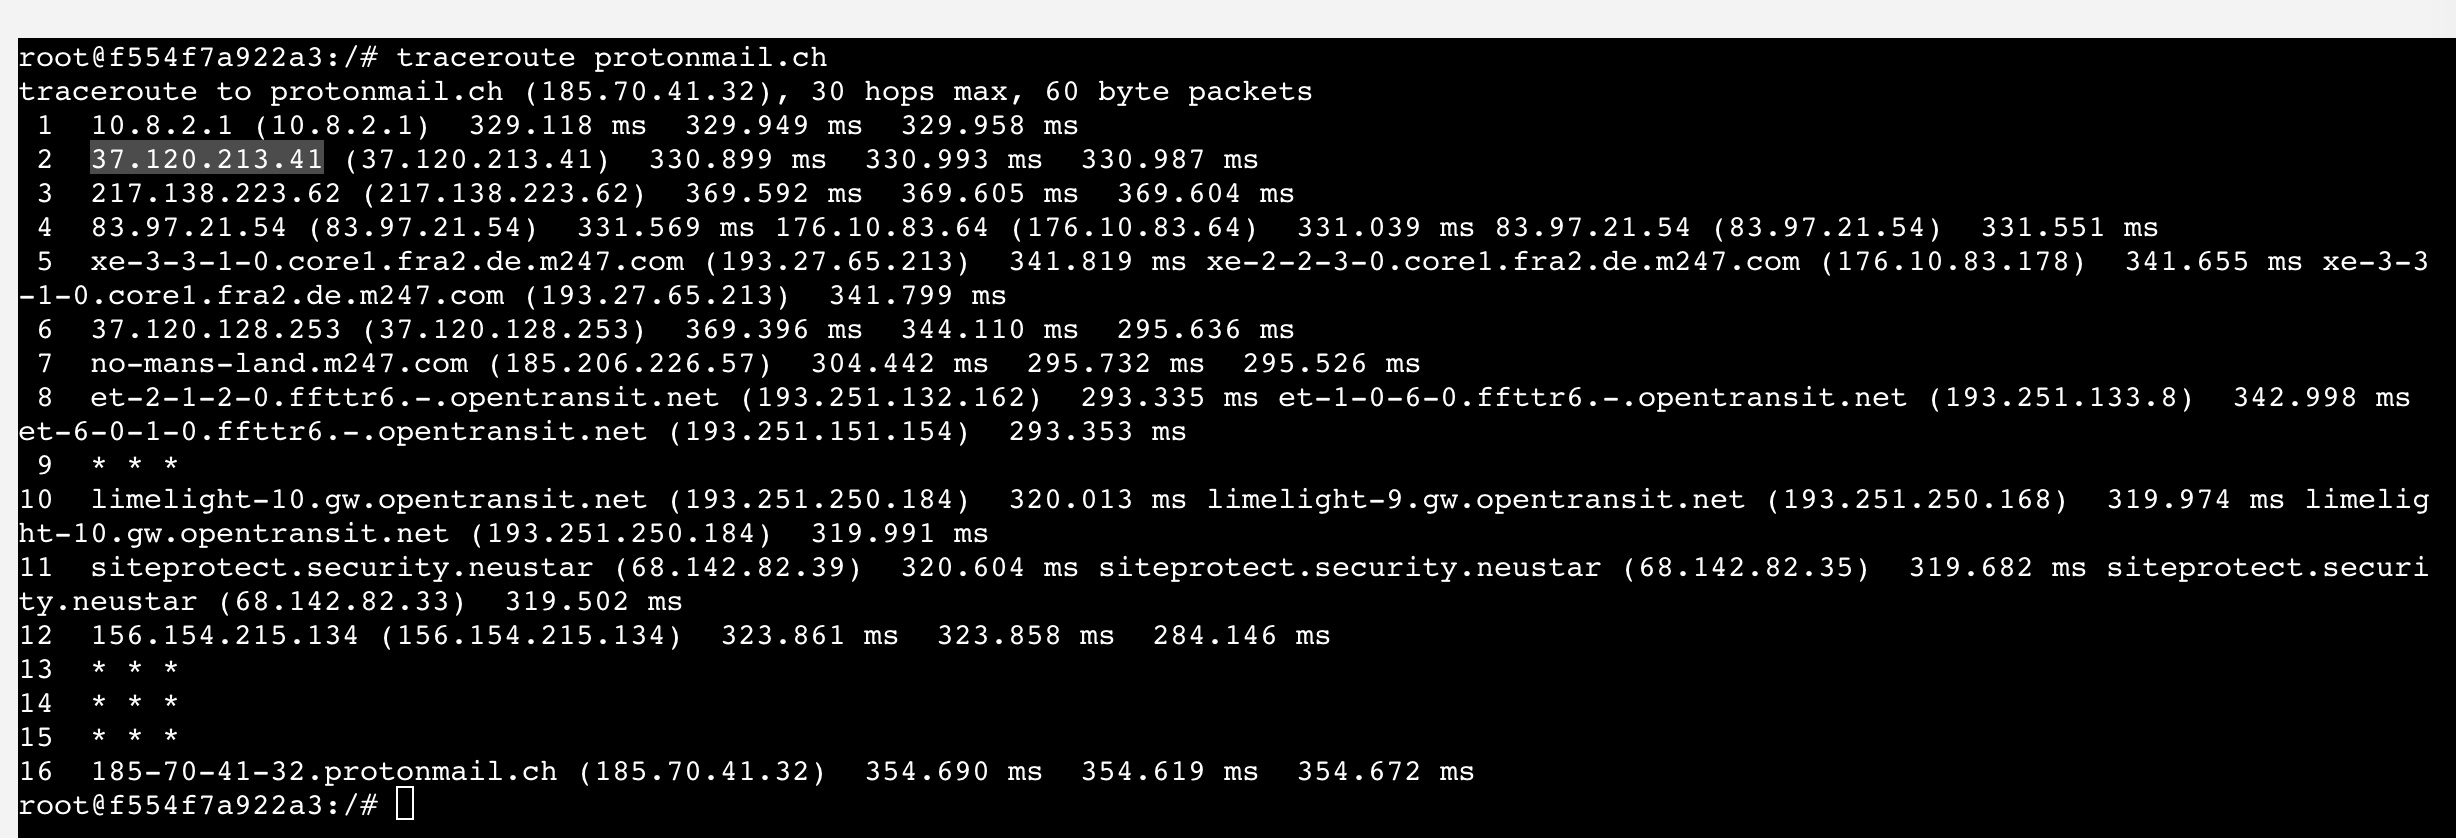Click the et-2-1-2-0.ffttr6 opentransit hostname
The height and width of the screenshot is (838, 2456).
coord(405,397)
